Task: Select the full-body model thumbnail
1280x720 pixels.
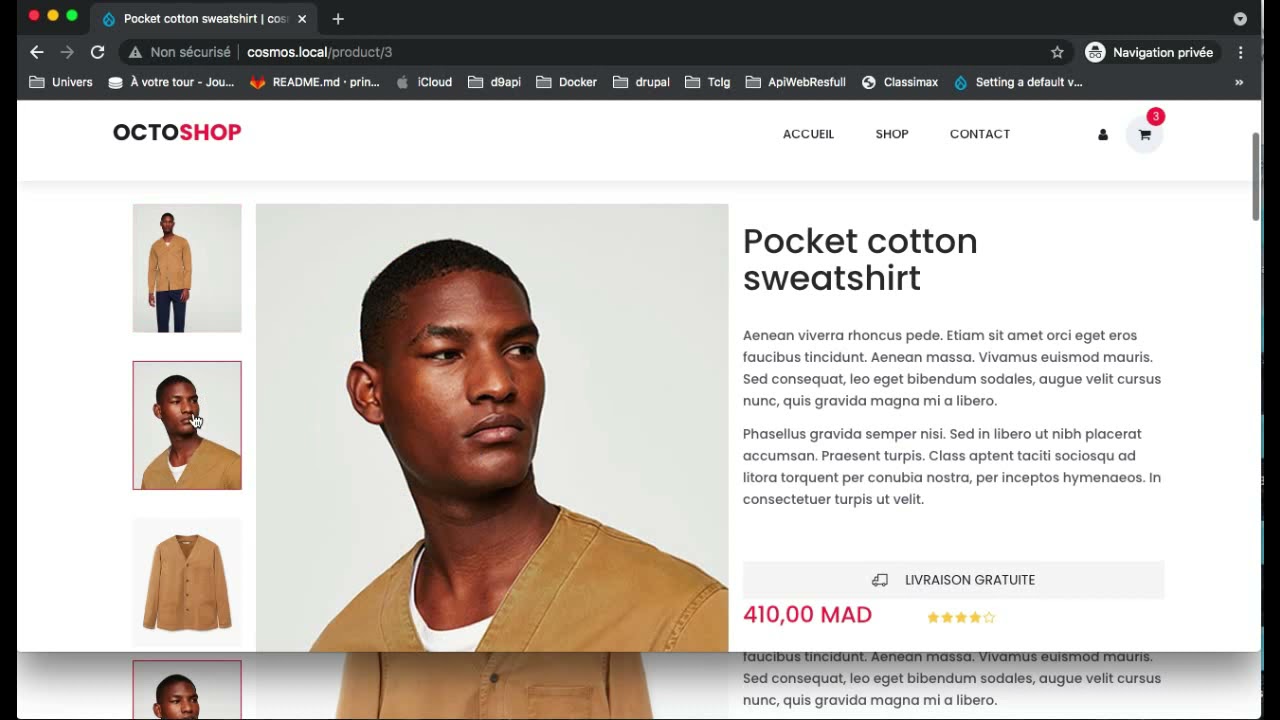Action: [187, 268]
